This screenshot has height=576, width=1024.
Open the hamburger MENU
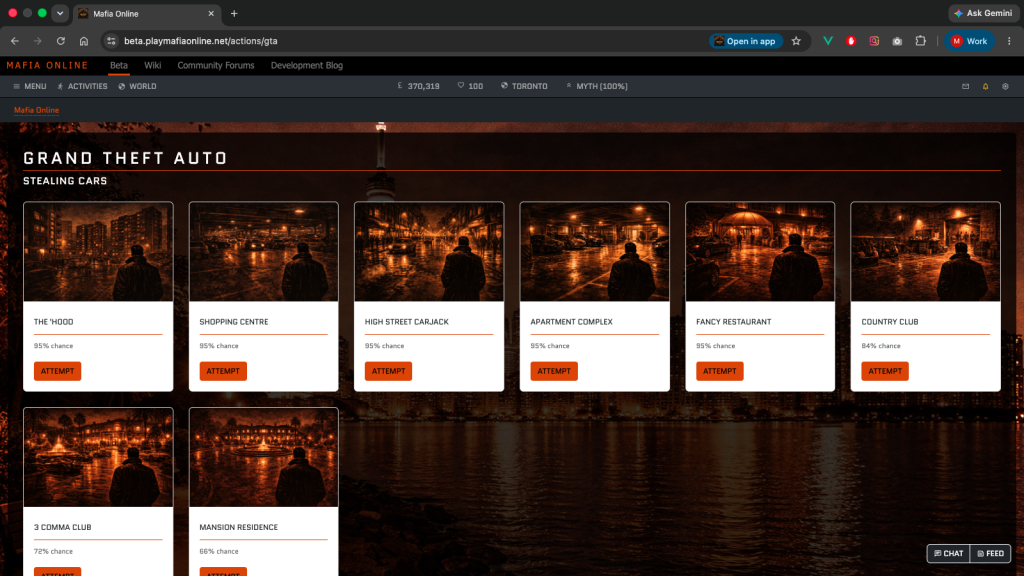(29, 86)
